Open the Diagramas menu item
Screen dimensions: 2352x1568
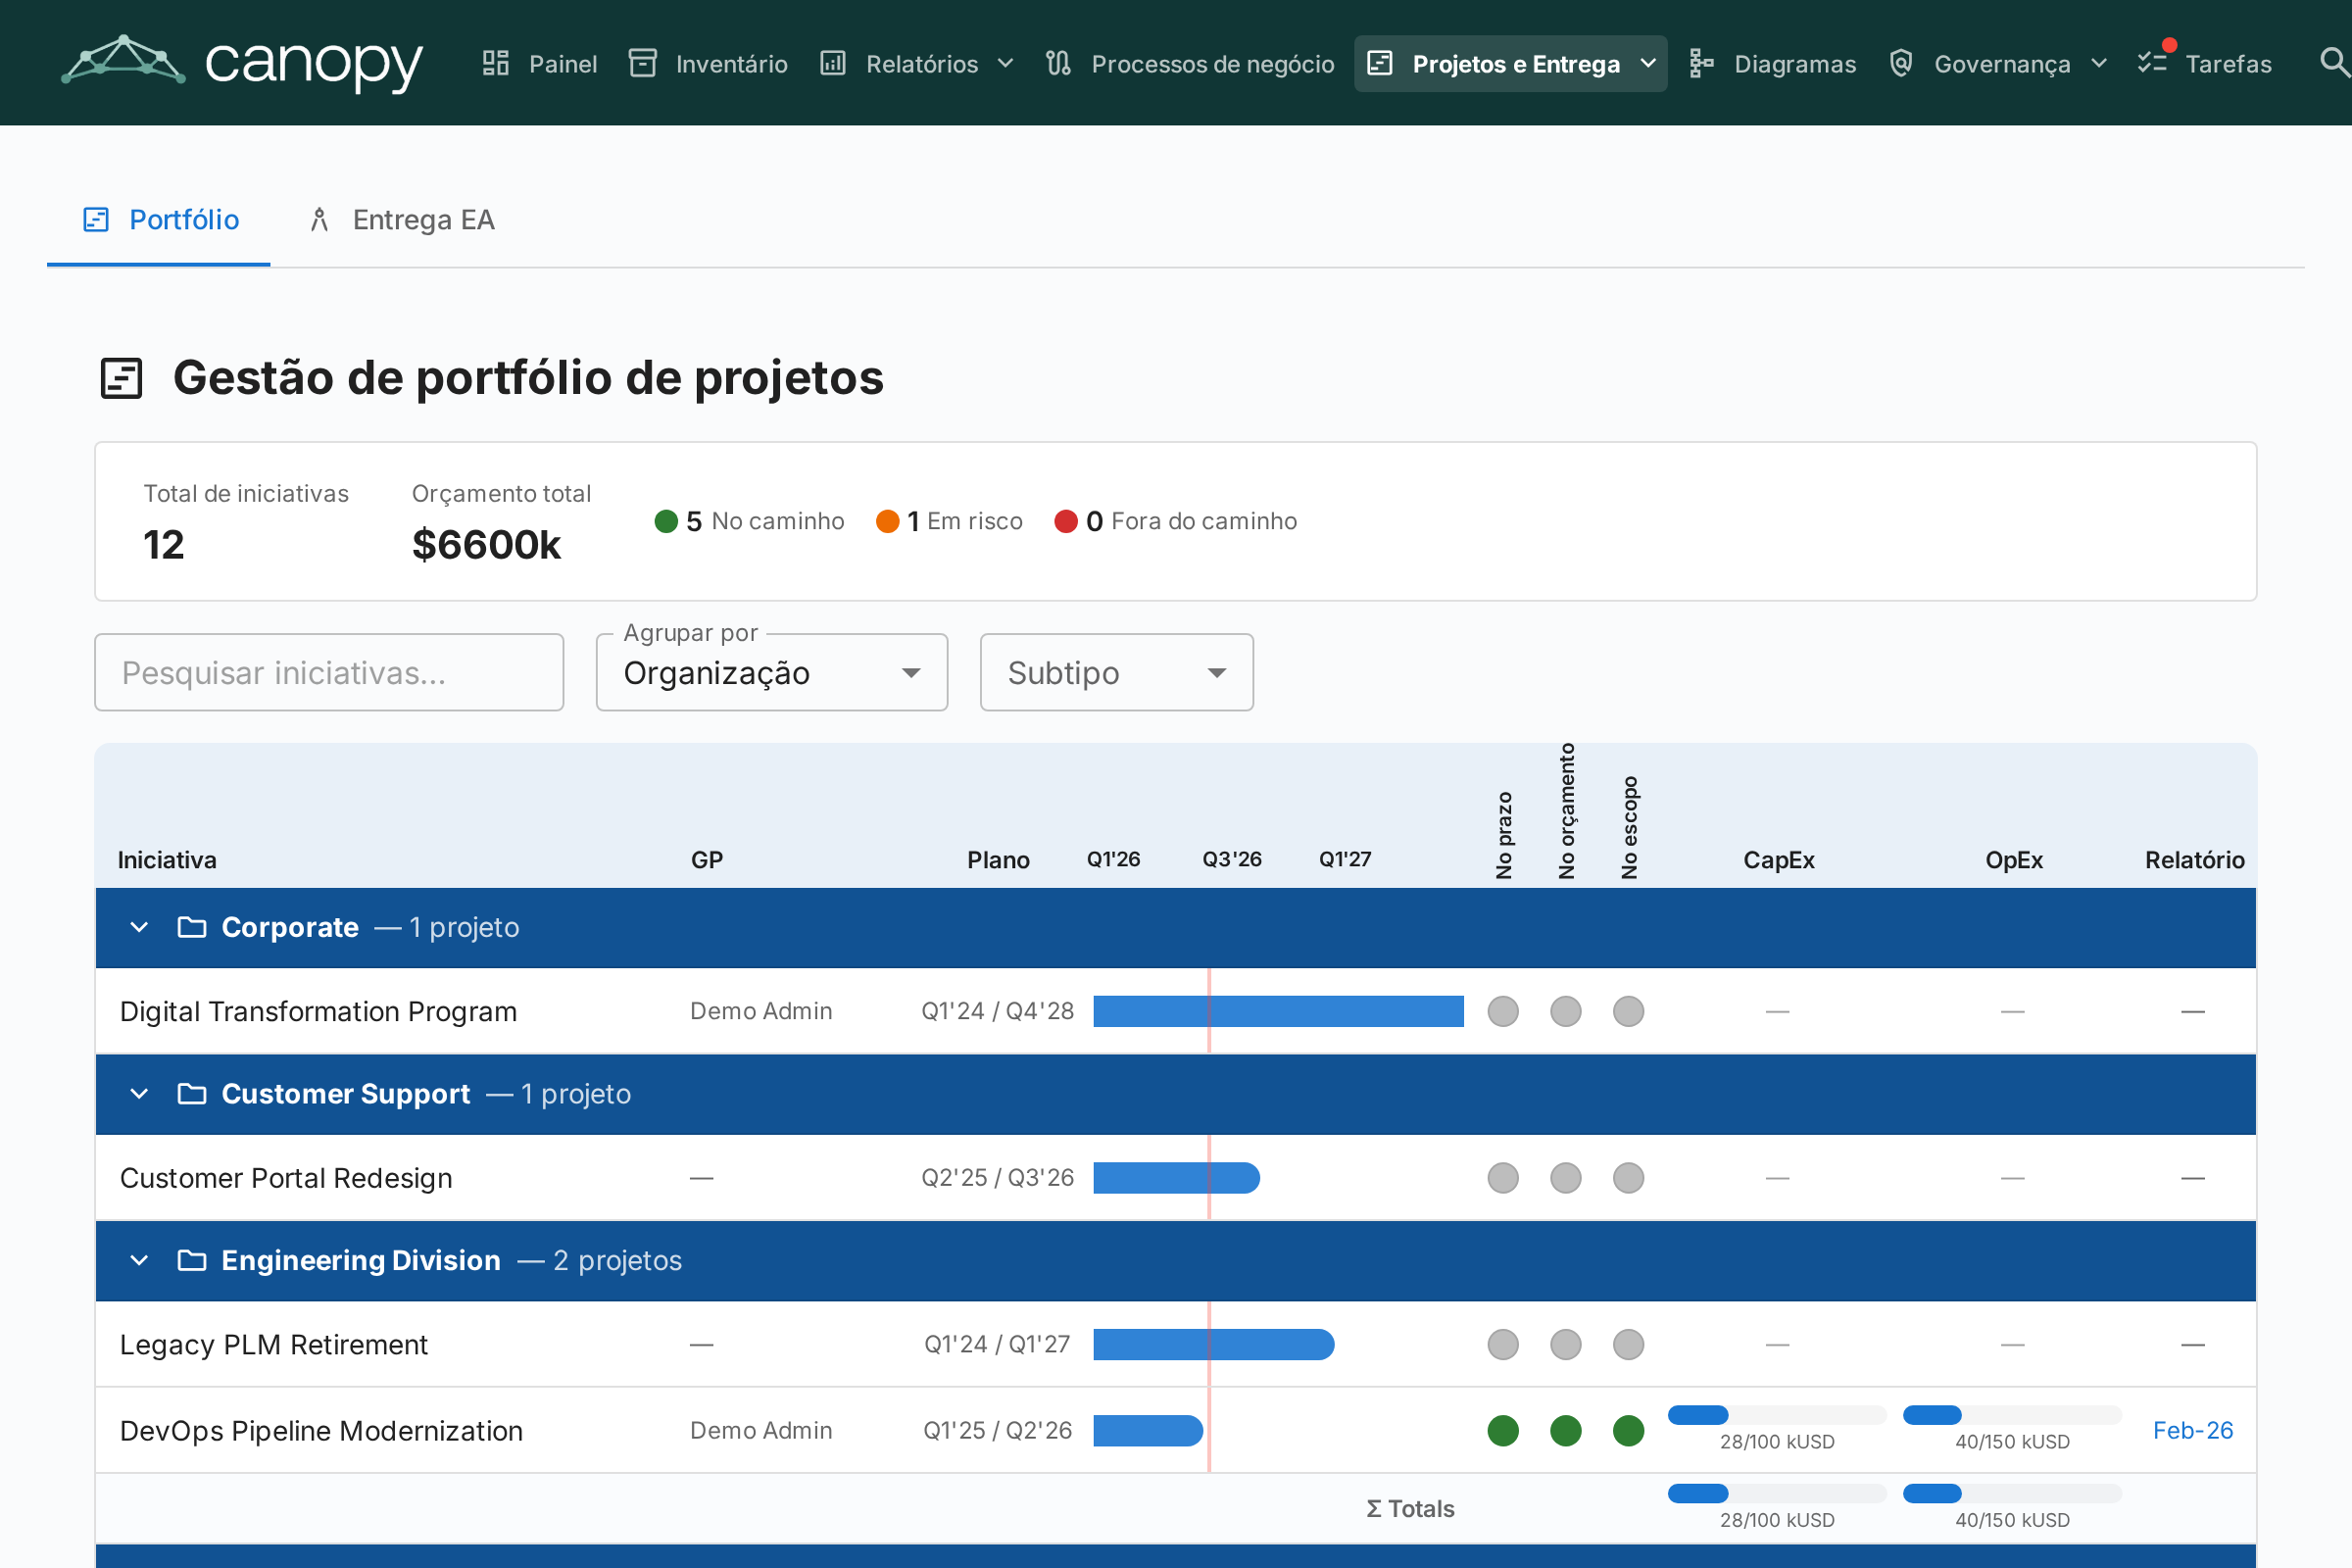coord(1772,64)
